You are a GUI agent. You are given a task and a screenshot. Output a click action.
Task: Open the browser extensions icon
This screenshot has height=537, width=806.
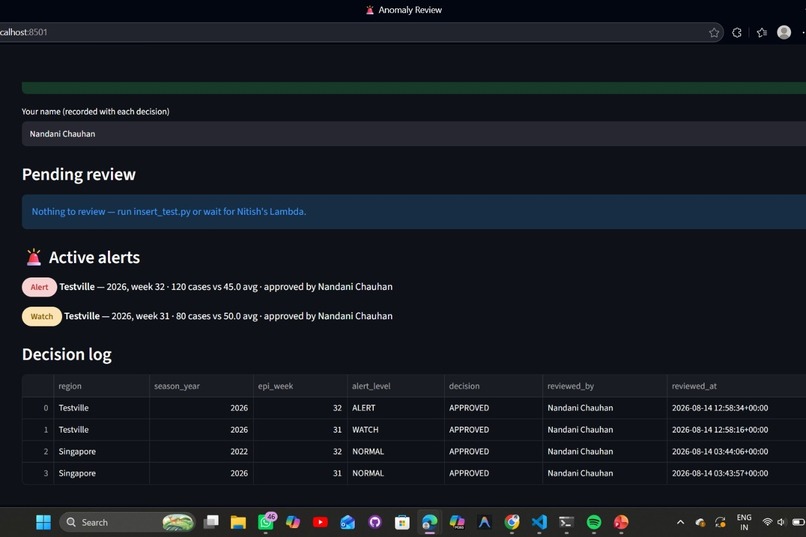point(737,32)
